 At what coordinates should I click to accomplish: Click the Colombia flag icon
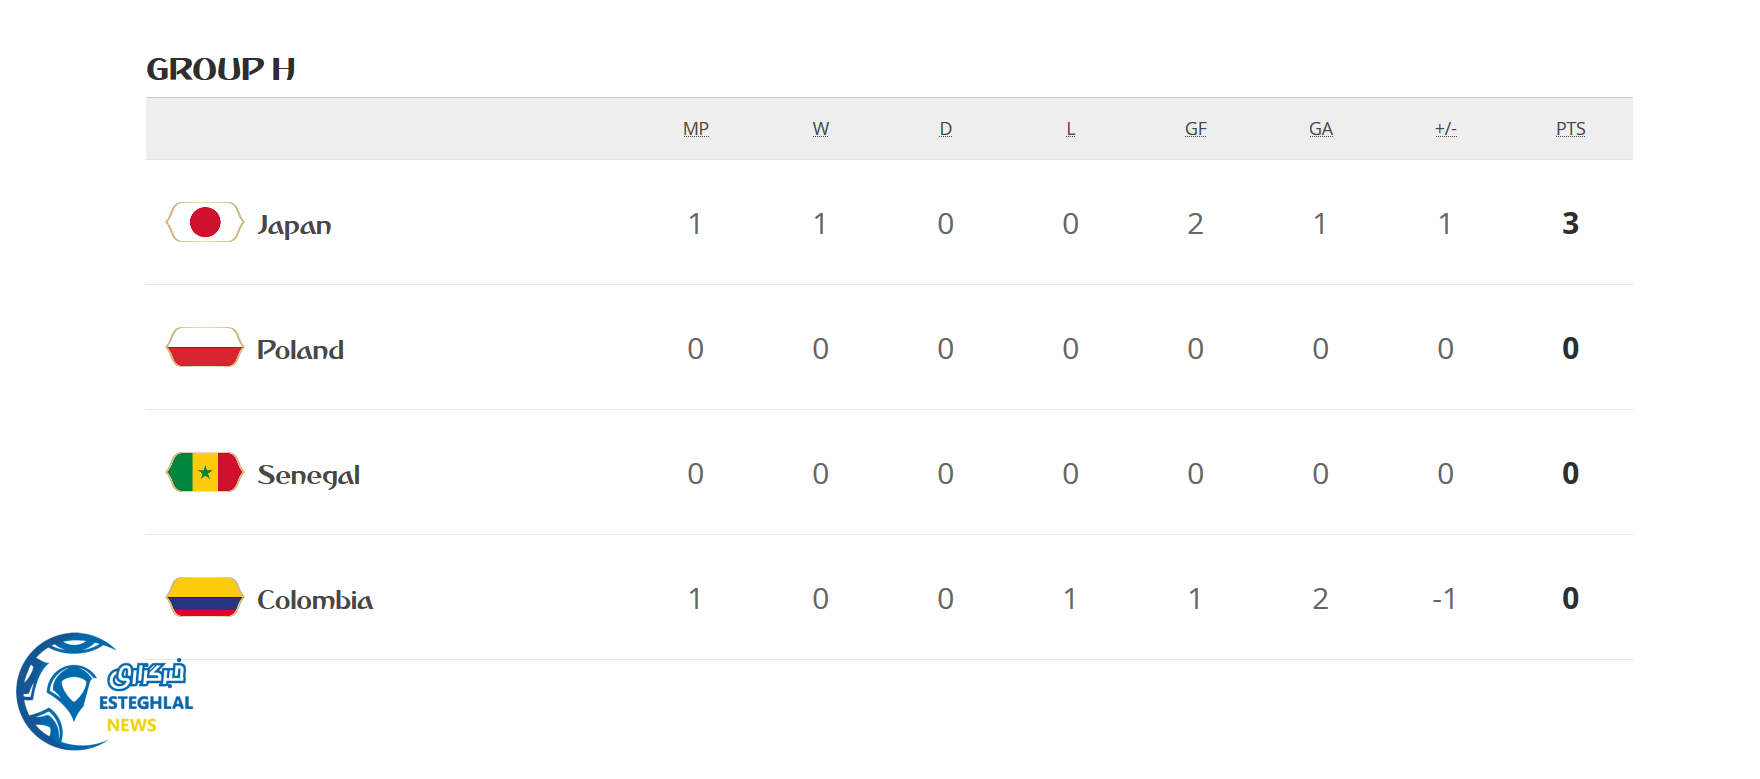click(x=204, y=597)
